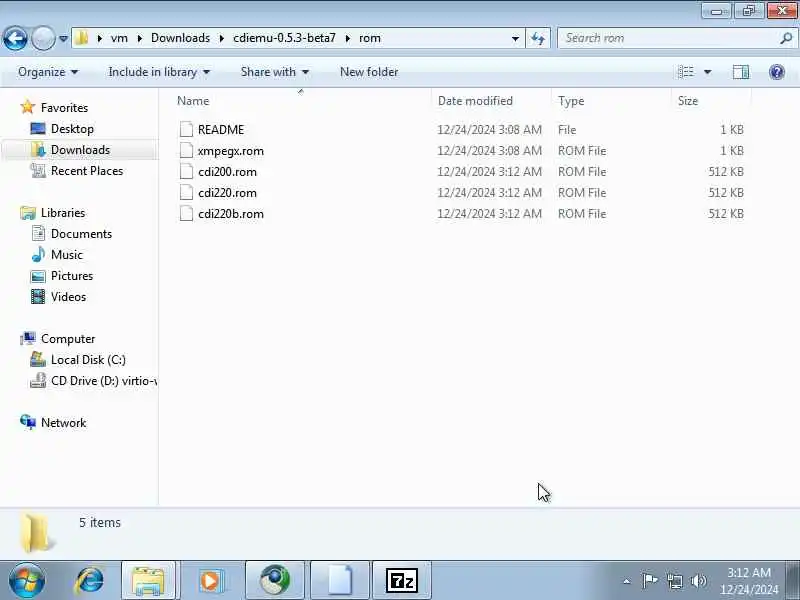Open the Music library
The width and height of the screenshot is (800, 600).
tap(66, 254)
